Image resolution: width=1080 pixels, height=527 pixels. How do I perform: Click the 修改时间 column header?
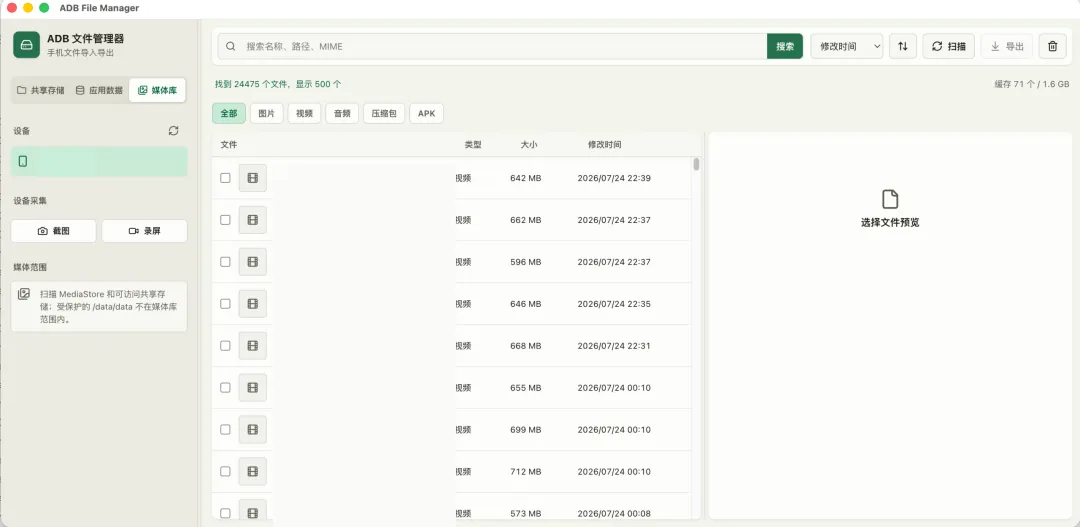point(604,145)
